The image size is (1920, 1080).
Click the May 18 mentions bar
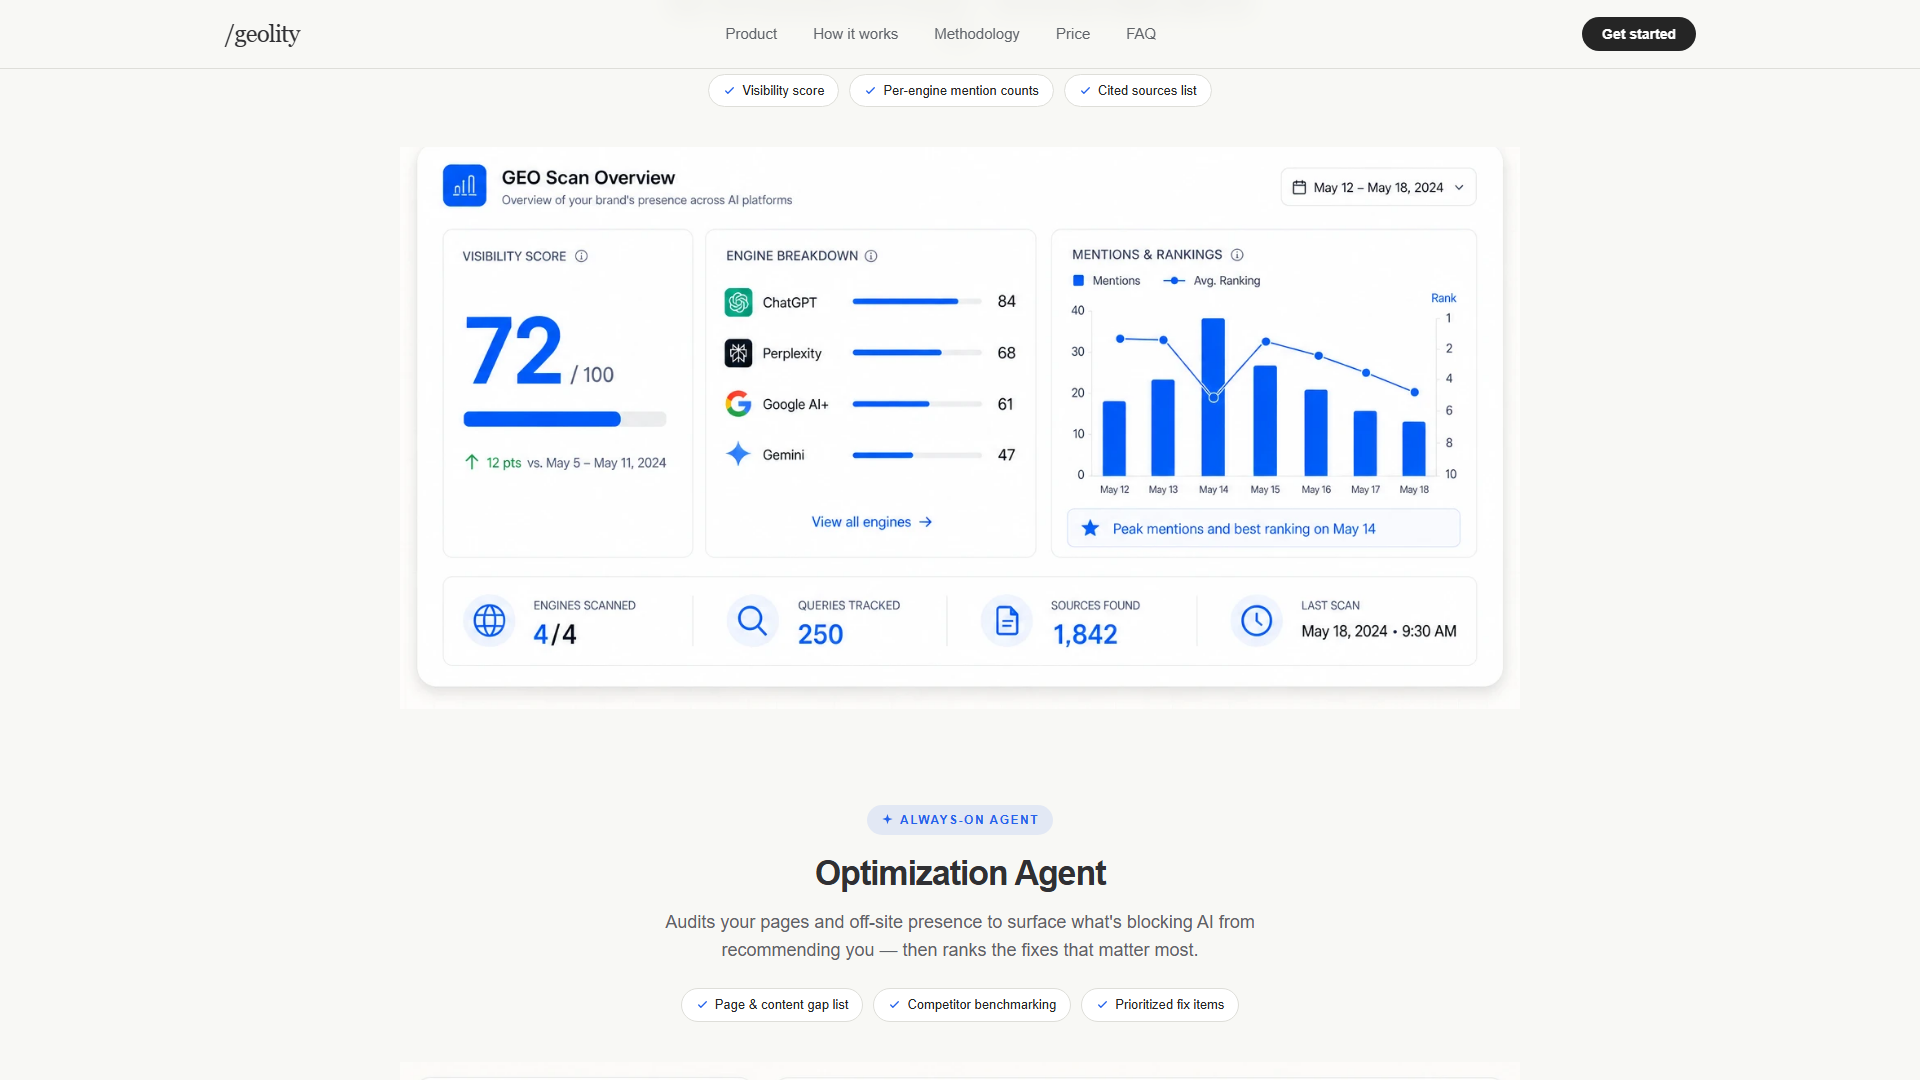tap(1414, 448)
